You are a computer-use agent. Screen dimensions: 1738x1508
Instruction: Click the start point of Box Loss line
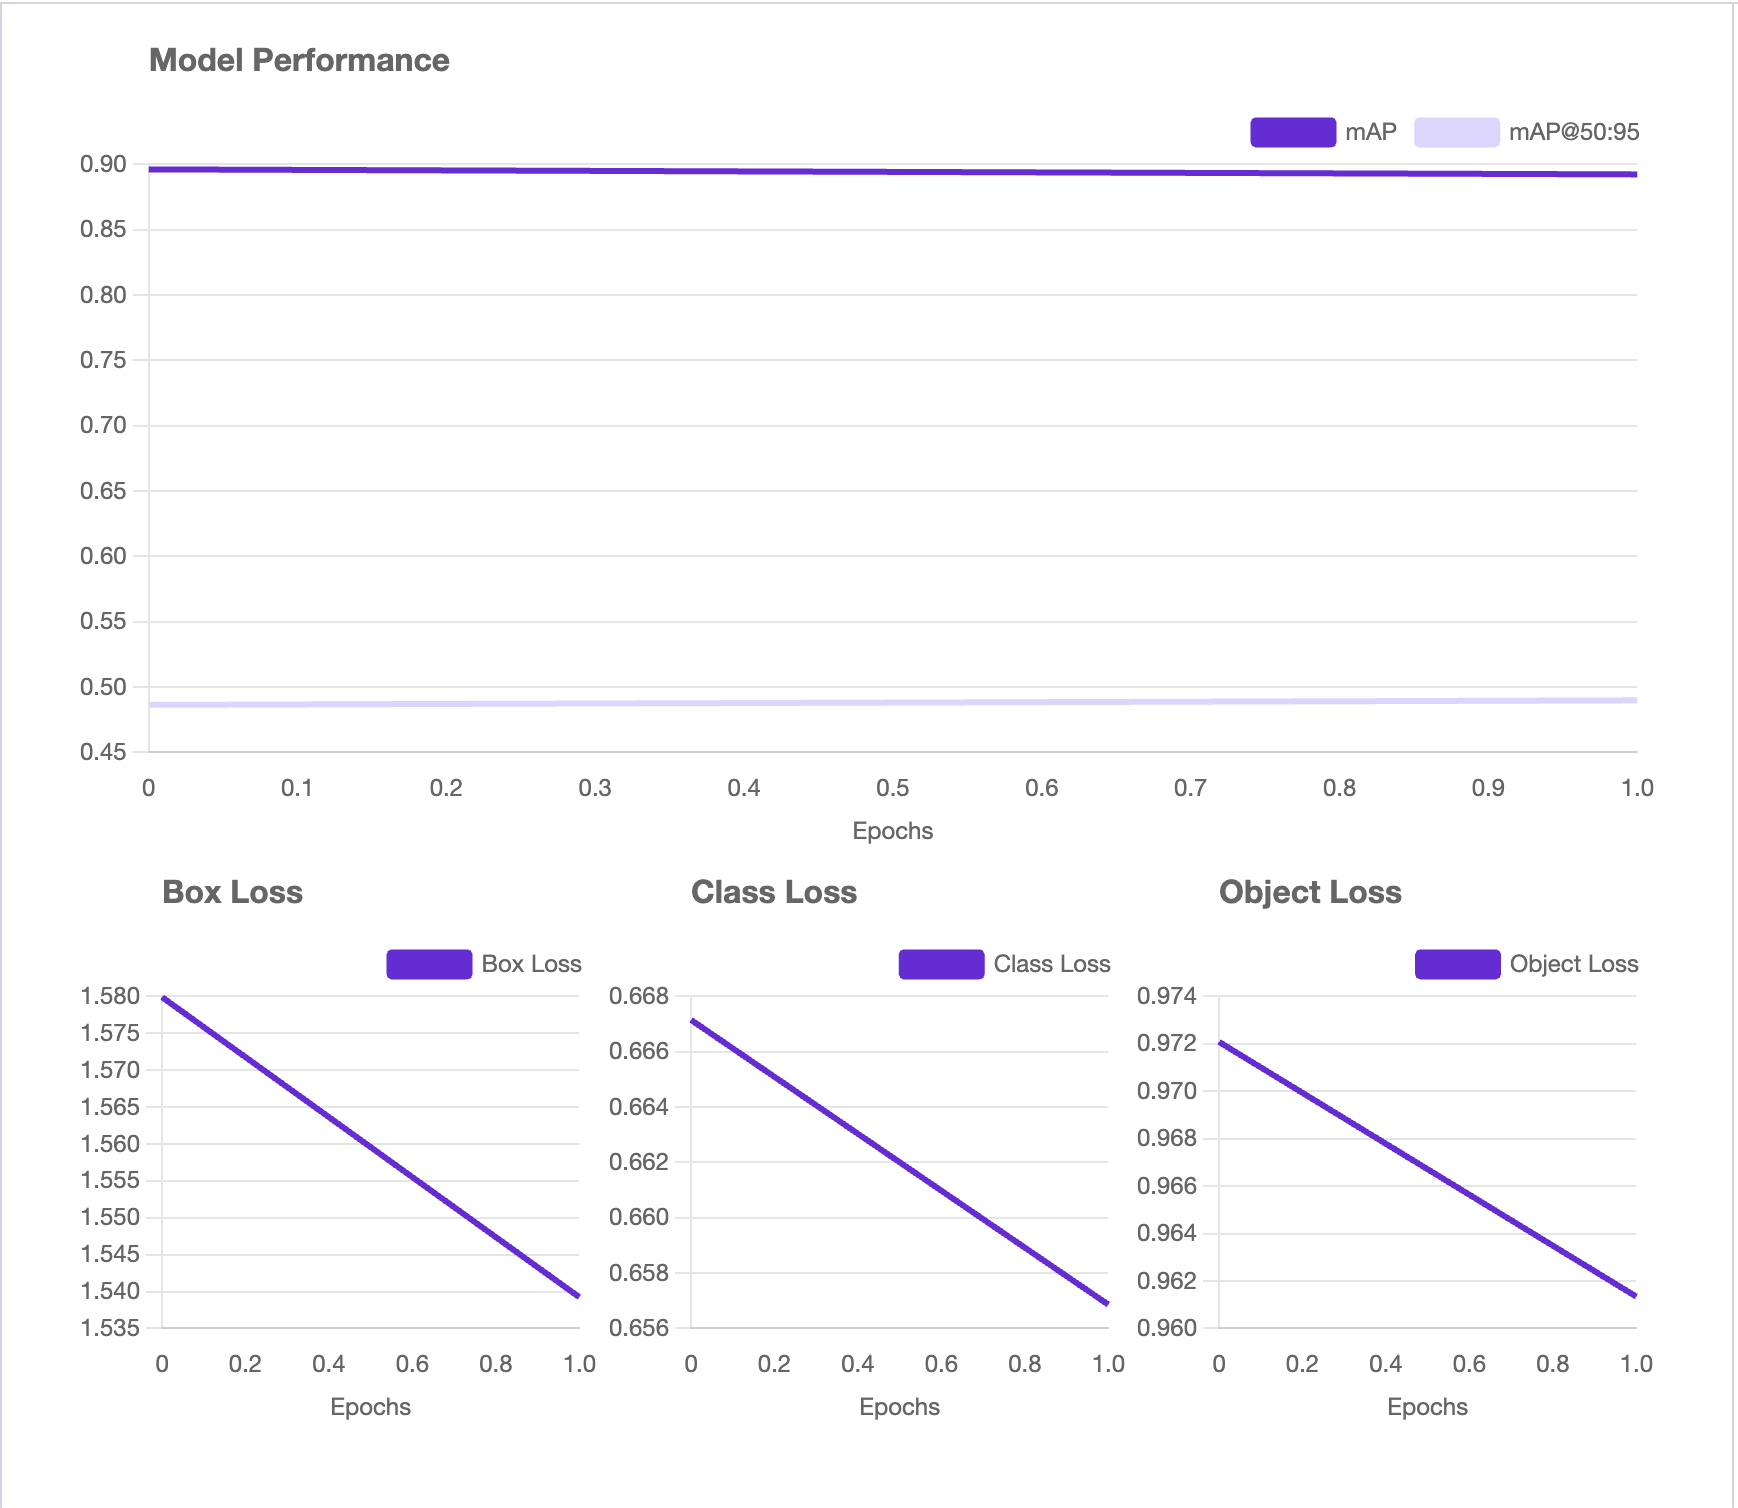click(163, 997)
